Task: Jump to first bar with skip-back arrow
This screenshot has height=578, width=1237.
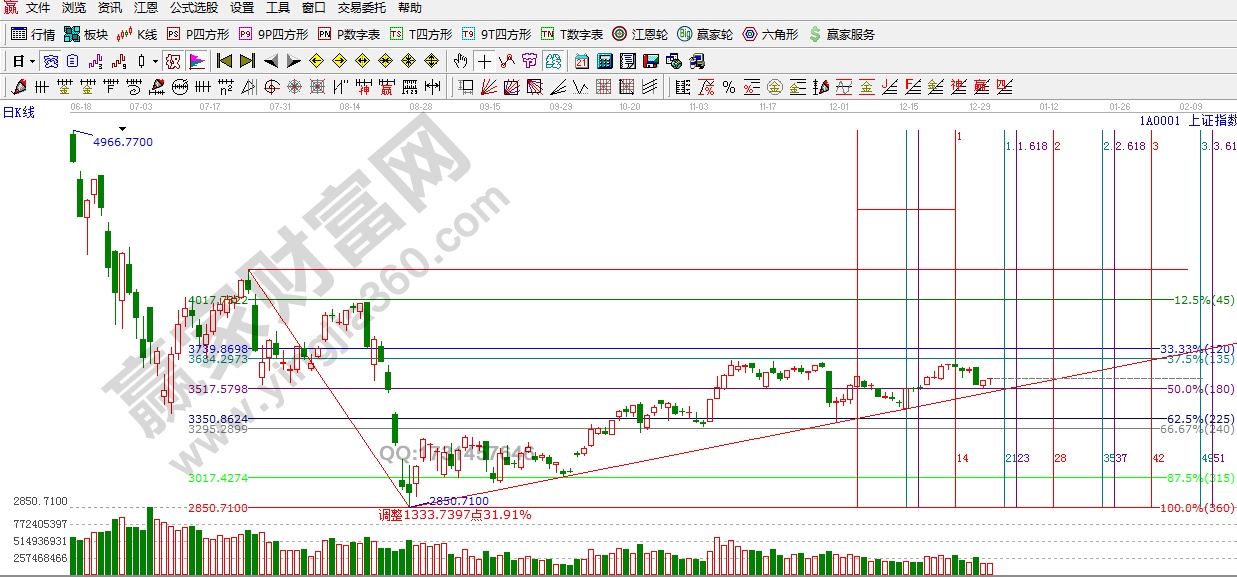Action: pyautogui.click(x=224, y=61)
